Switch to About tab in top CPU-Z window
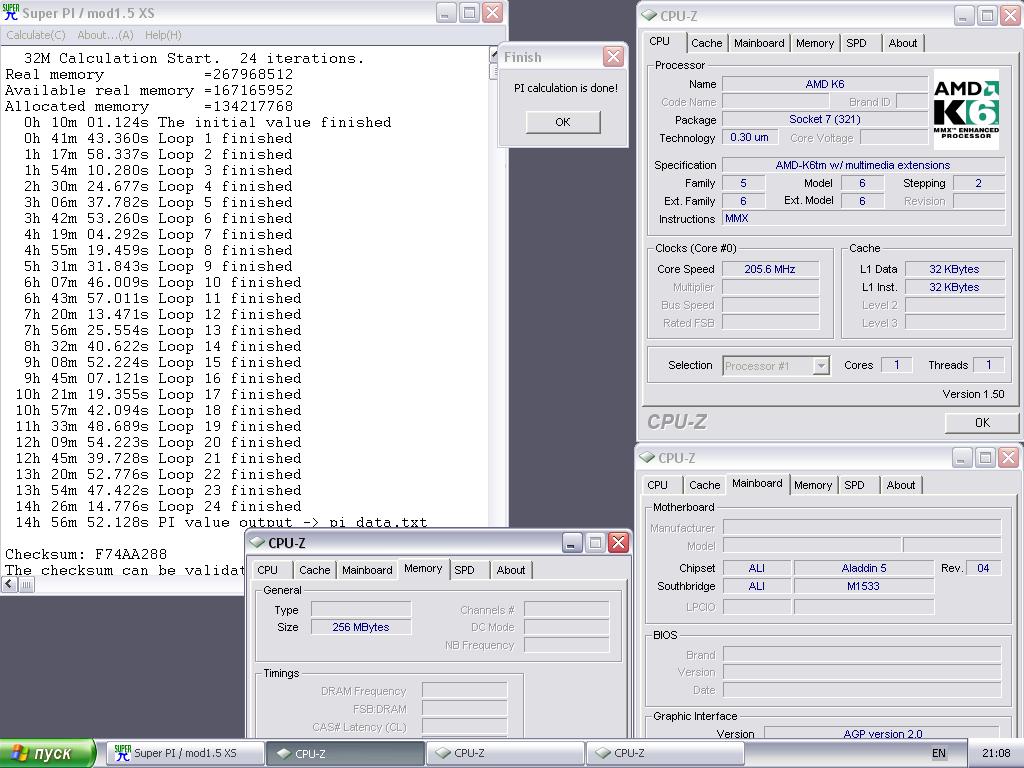The image size is (1024, 768). click(x=903, y=43)
